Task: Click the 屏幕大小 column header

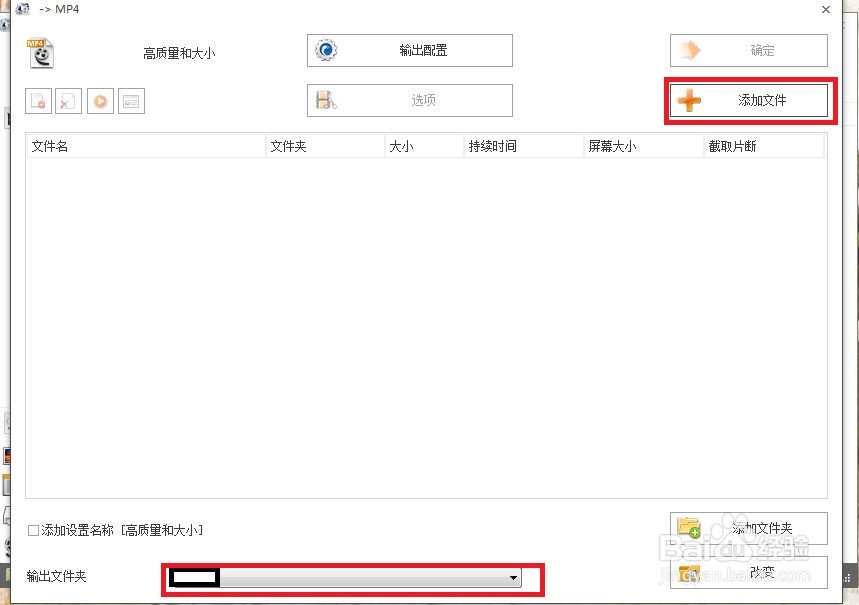Action: click(644, 146)
